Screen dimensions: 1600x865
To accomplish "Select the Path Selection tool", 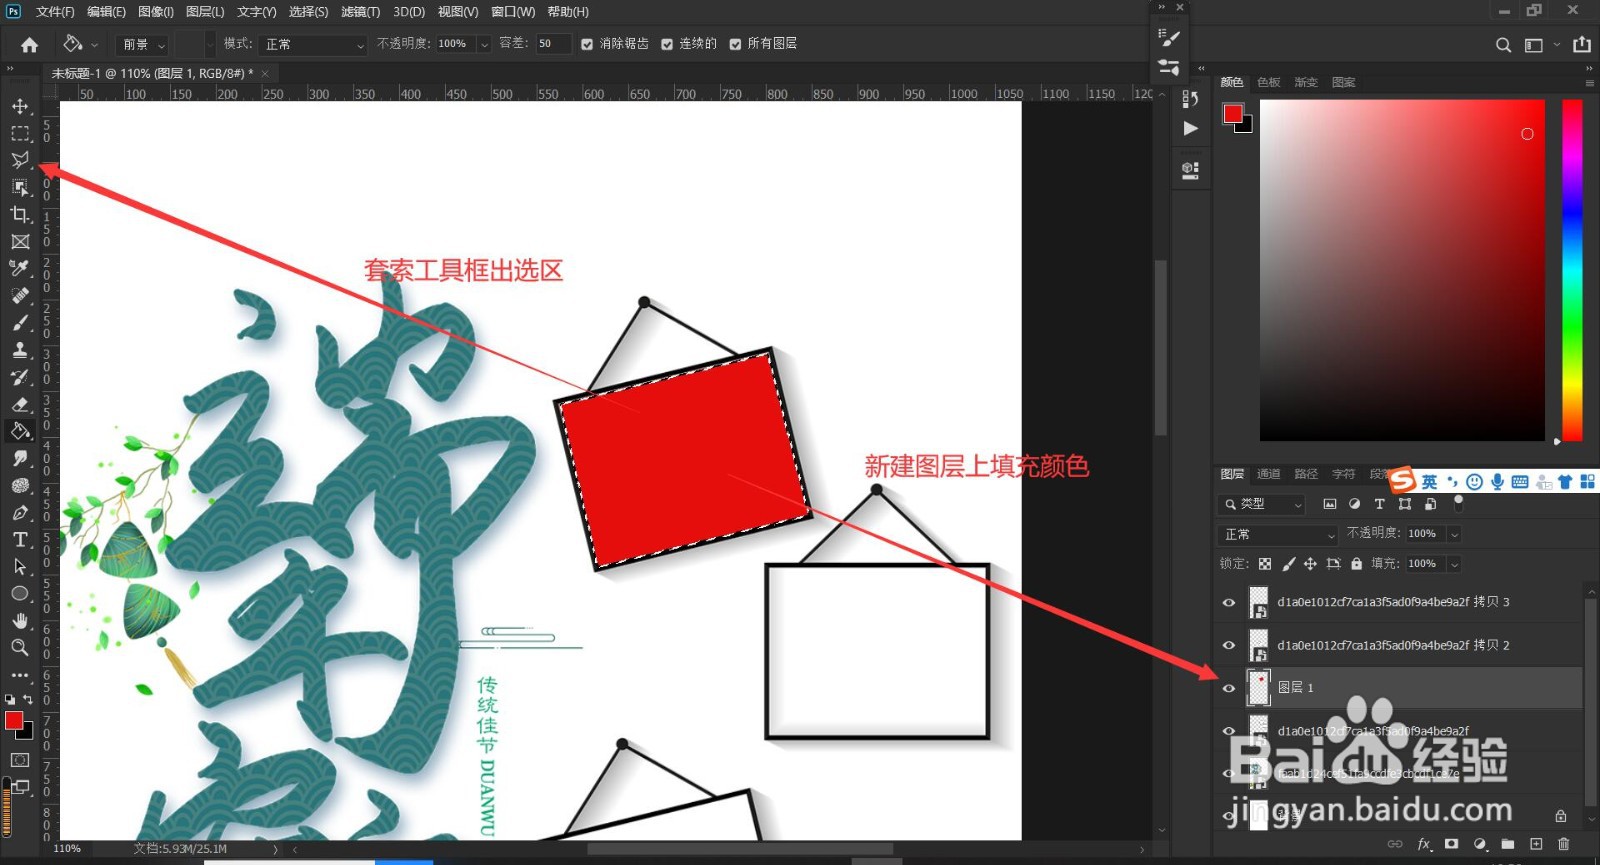I will click(x=20, y=566).
